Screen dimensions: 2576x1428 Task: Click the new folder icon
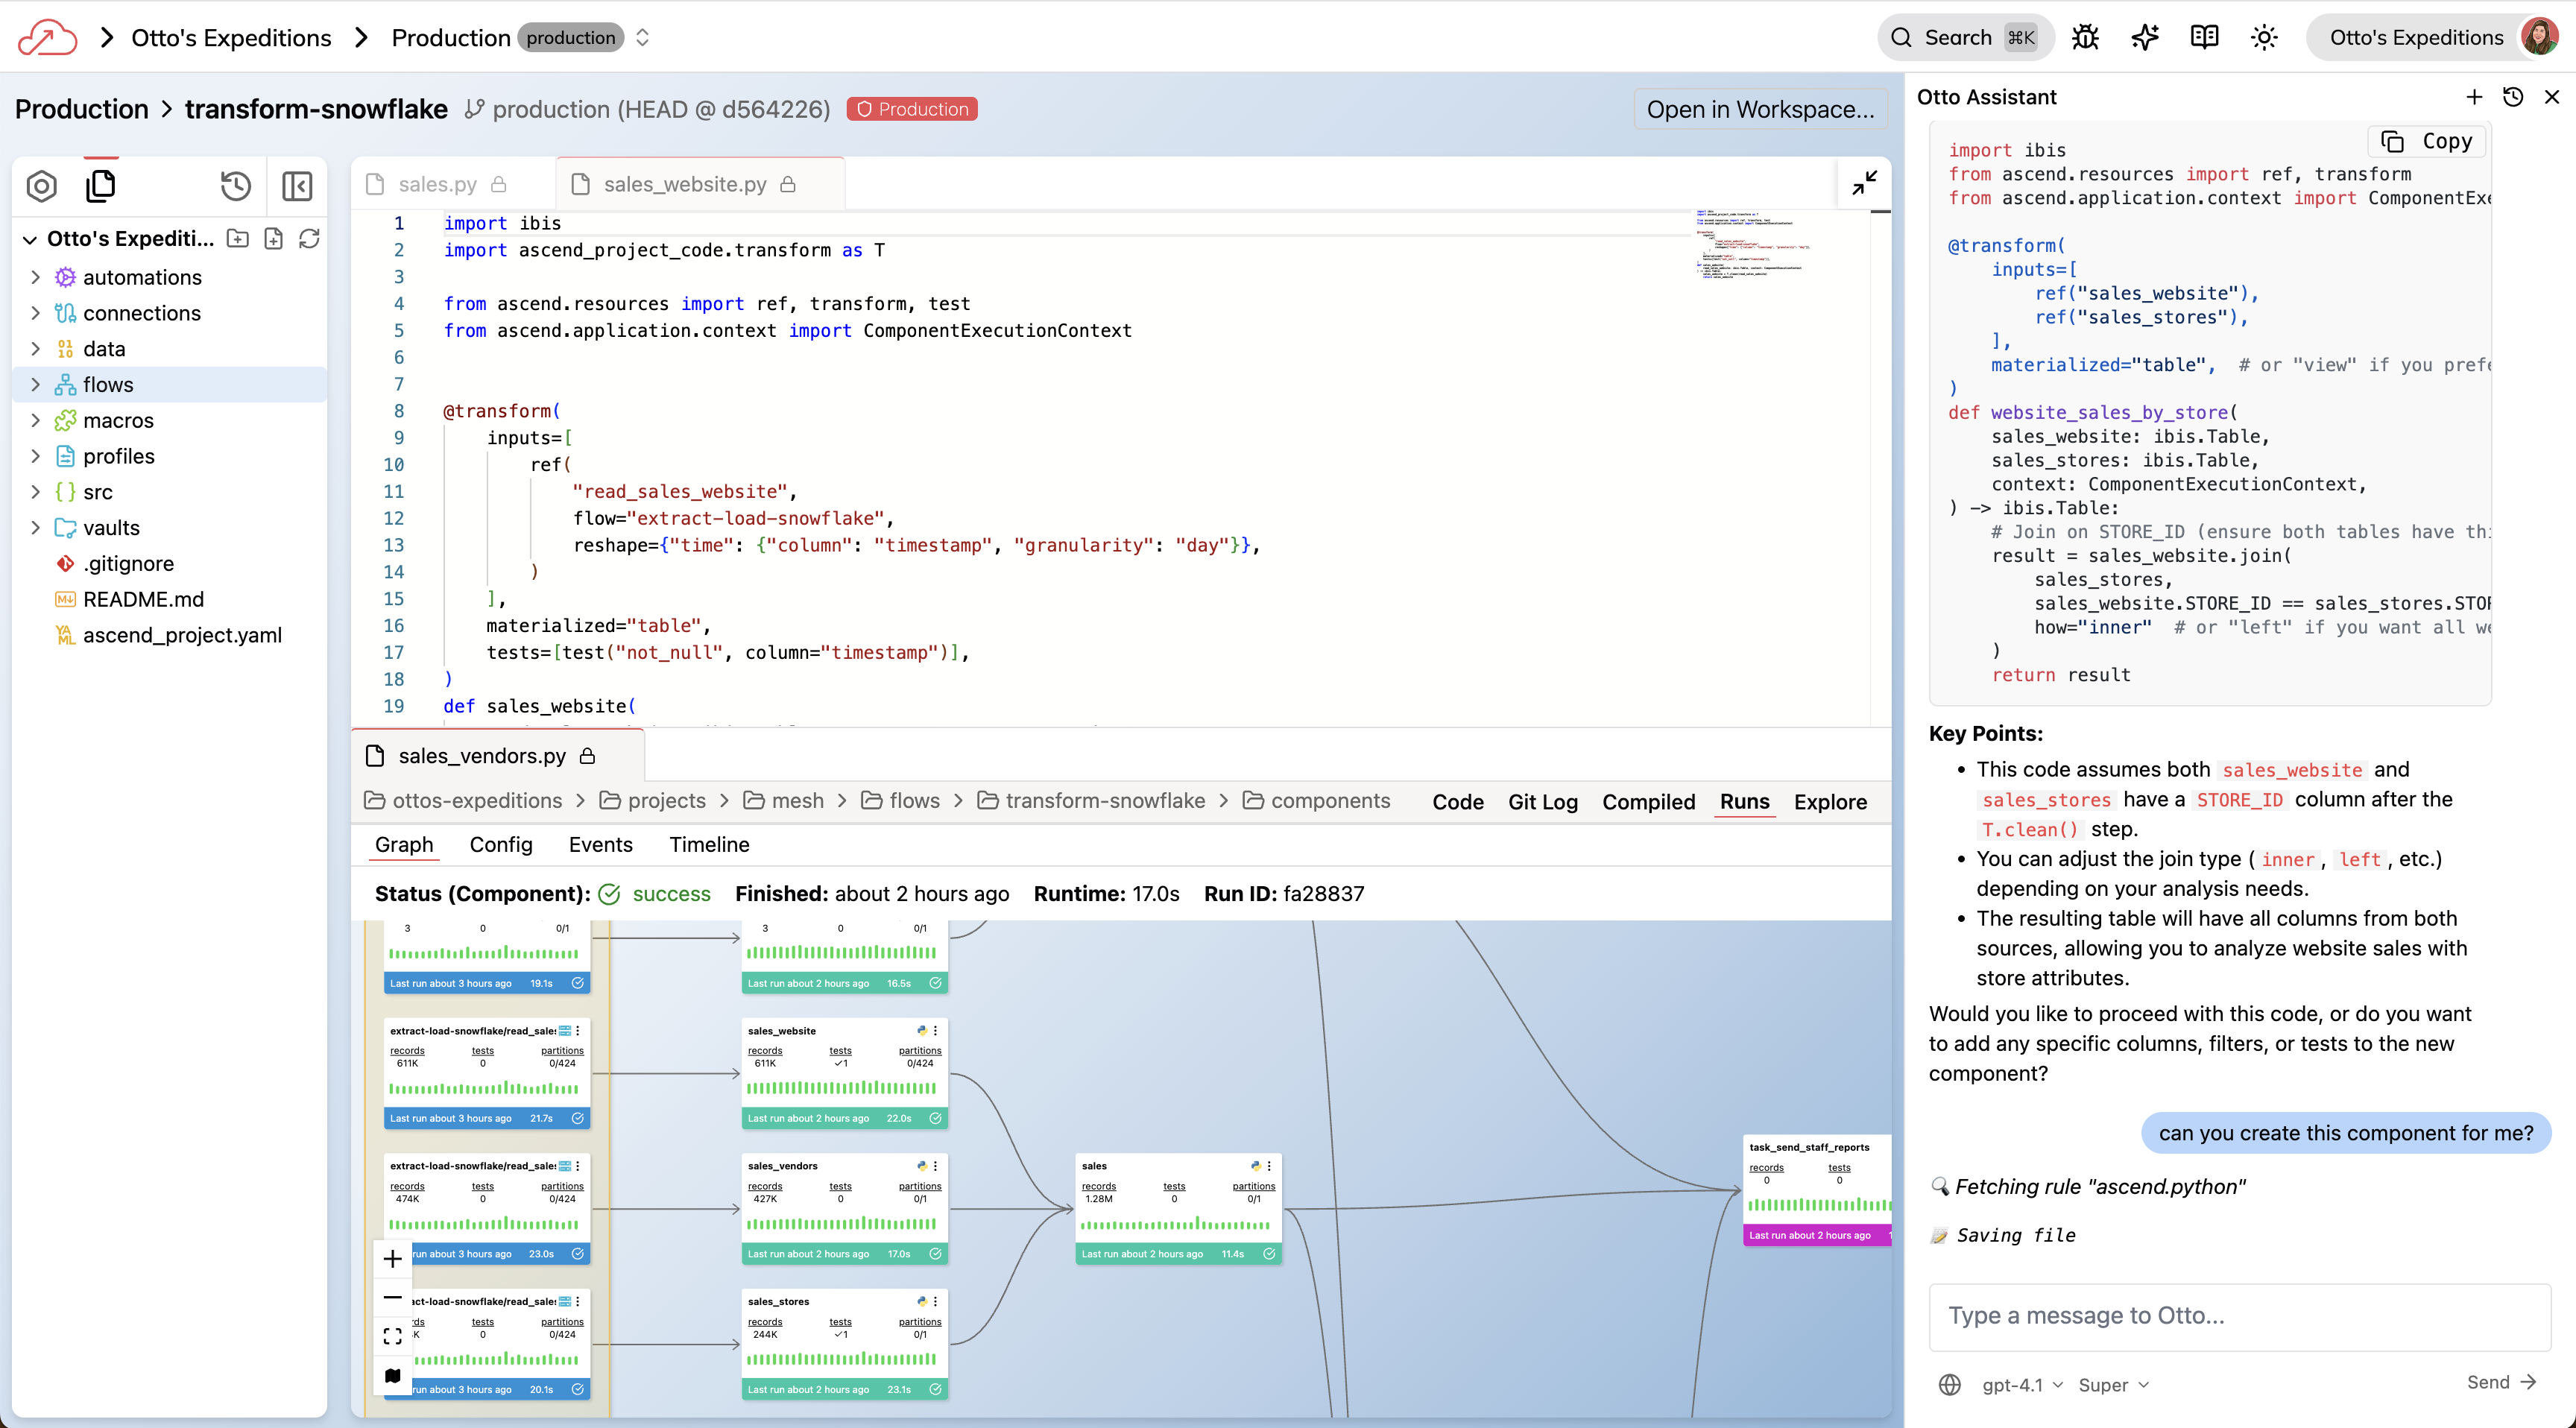(x=238, y=238)
